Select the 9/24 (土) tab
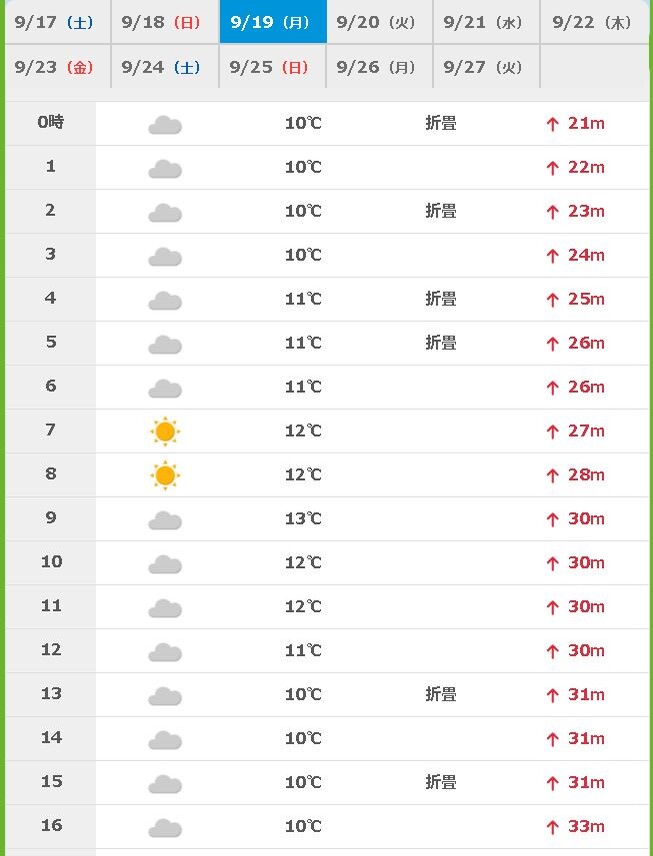The height and width of the screenshot is (856, 653). tap(165, 67)
